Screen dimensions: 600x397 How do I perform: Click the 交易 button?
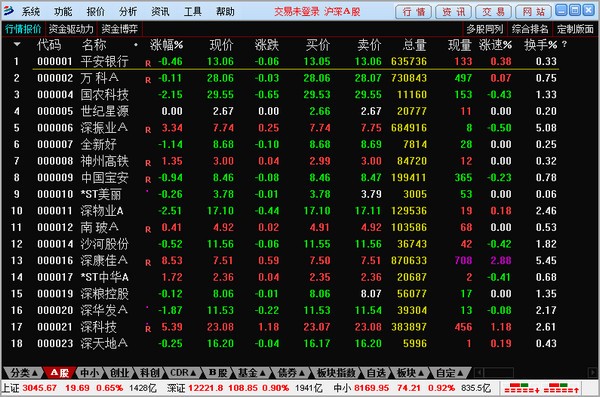coord(493,12)
